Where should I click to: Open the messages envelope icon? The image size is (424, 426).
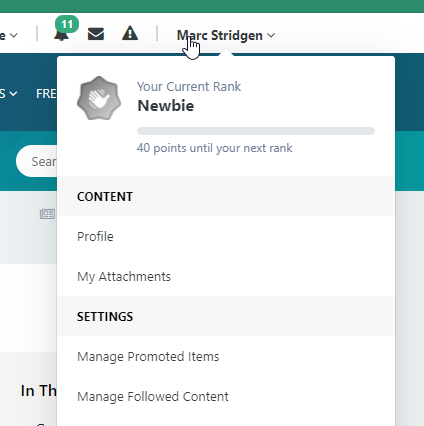point(96,34)
